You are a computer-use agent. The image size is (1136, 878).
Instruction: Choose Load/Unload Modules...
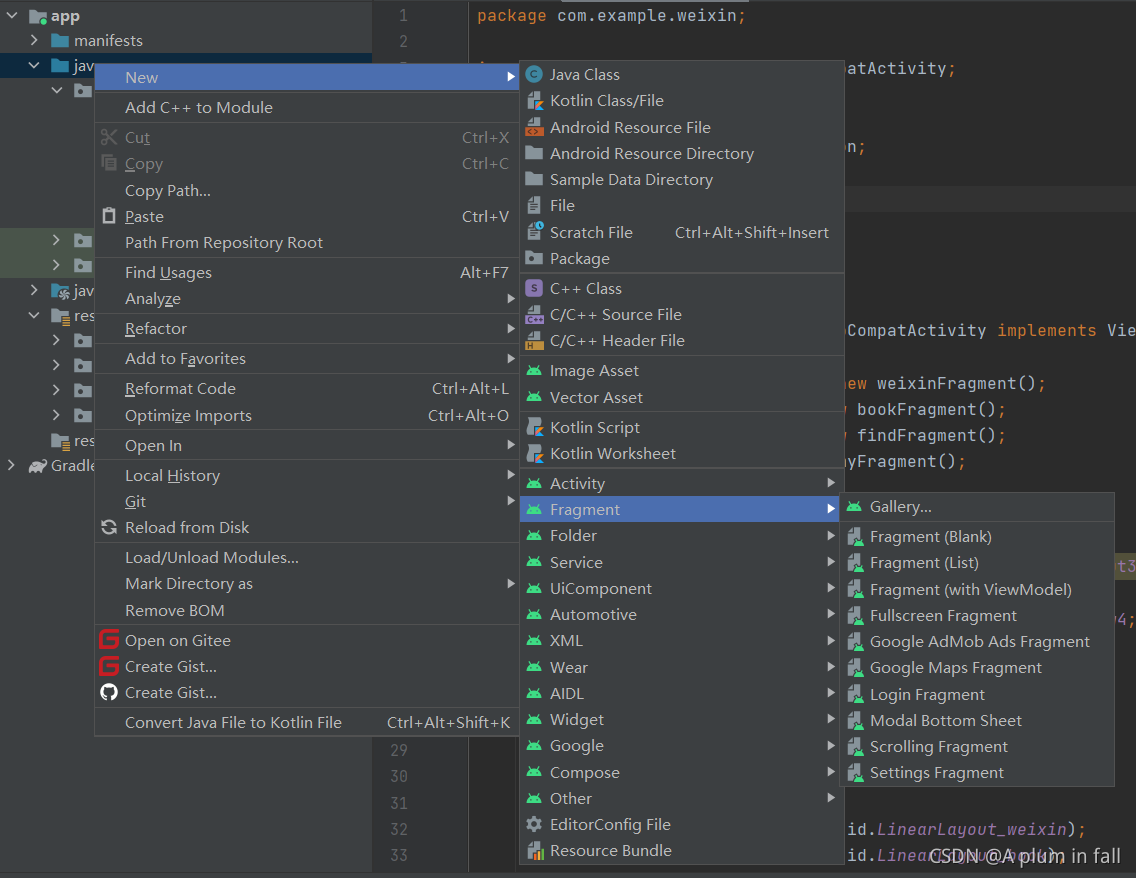[x=306, y=557]
